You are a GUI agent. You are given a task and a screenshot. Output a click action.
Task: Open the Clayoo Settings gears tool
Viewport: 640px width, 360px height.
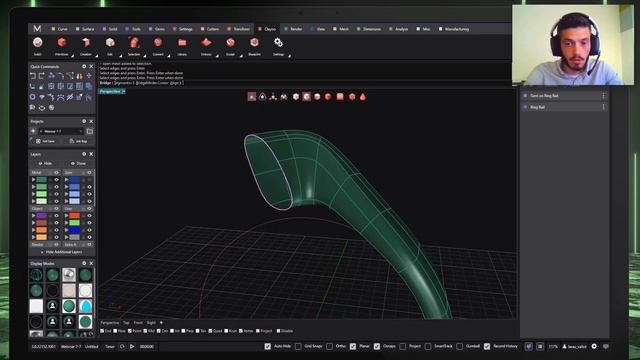click(x=278, y=46)
